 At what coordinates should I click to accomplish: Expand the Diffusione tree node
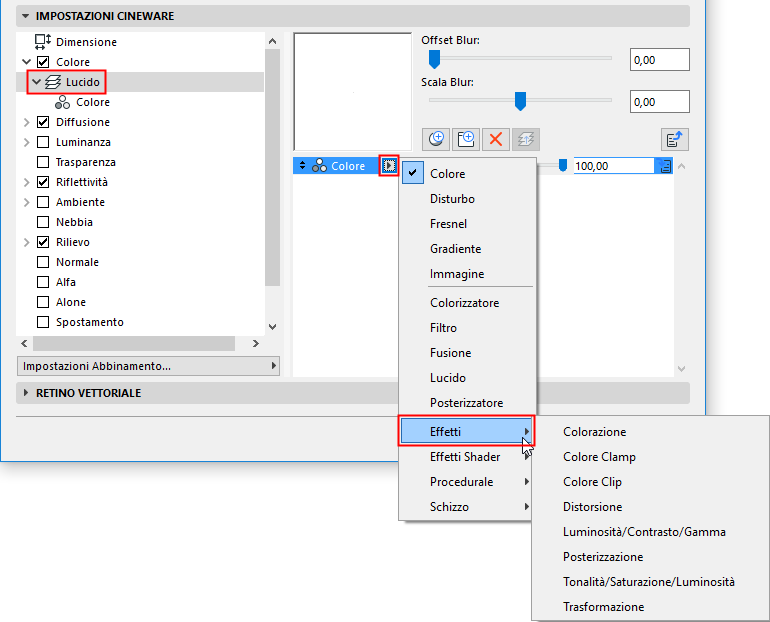click(x=27, y=122)
